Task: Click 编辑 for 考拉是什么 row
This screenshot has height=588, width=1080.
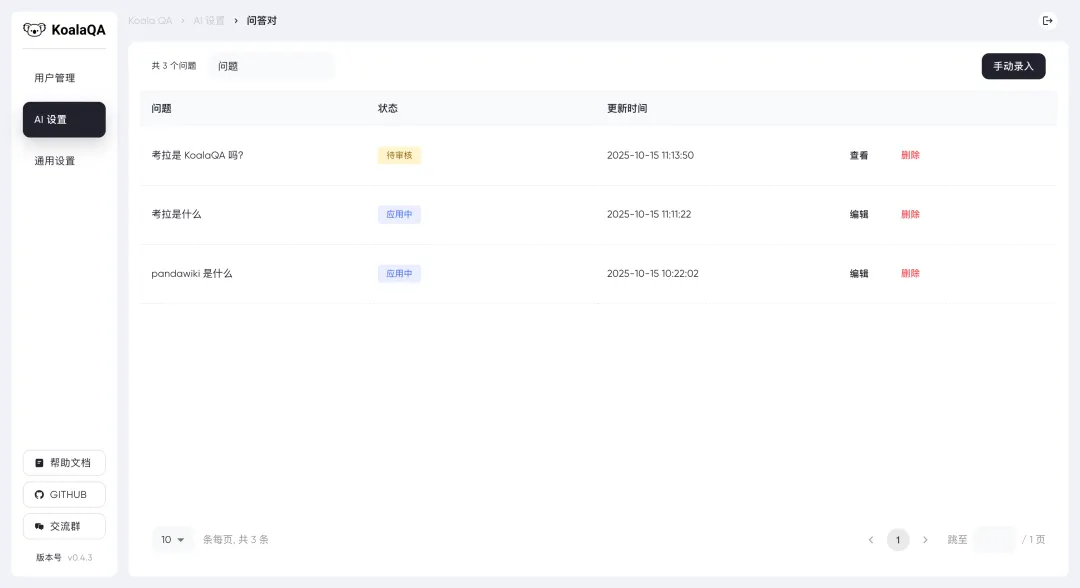Action: [x=859, y=215]
